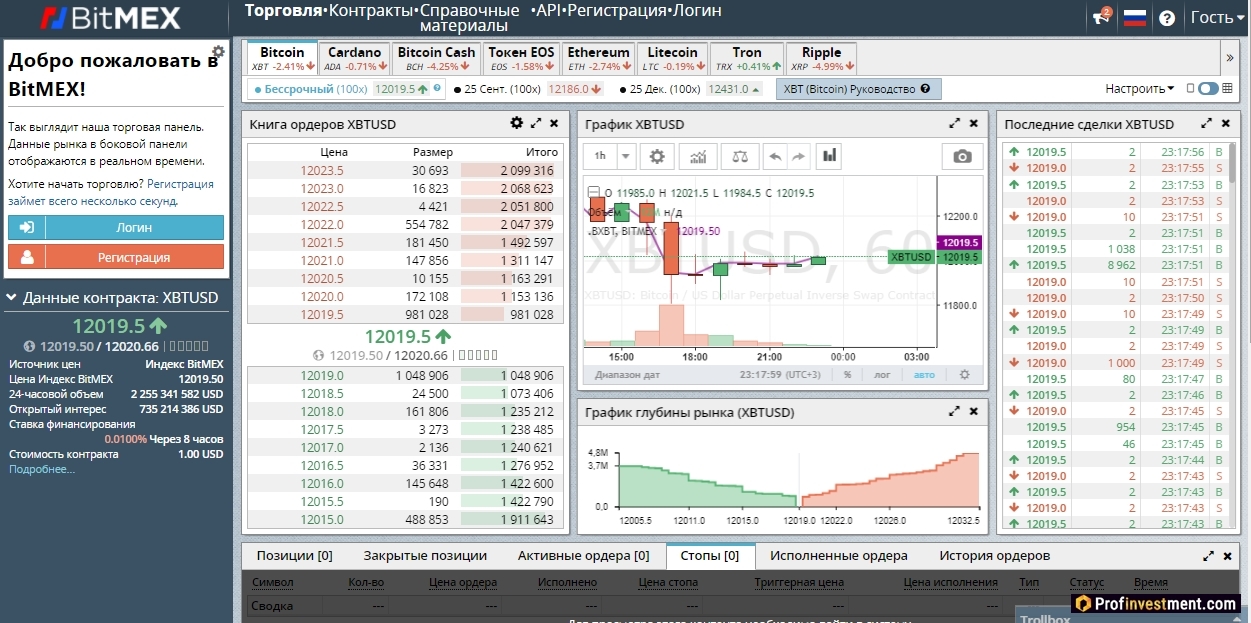Viewport: 1251px width, 623px height.
Task: Click ask price 12023.5 in order book
Action: coord(322,171)
